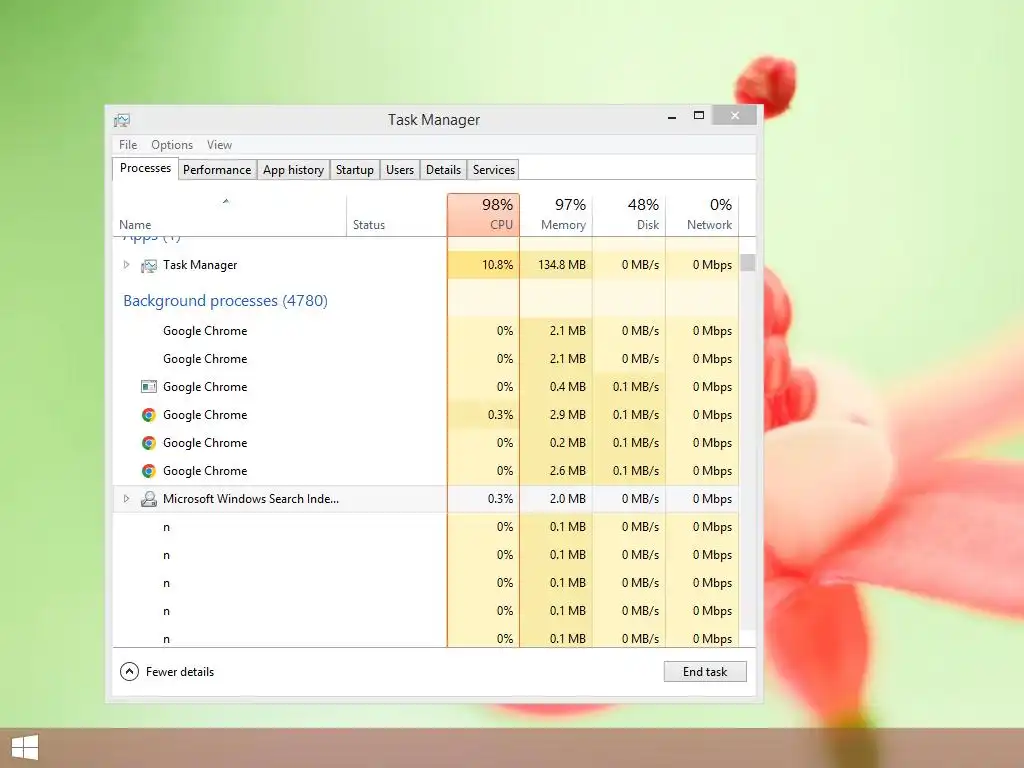The height and width of the screenshot is (768, 1024).
Task: Click the Fewer details link
Action: [x=180, y=672]
